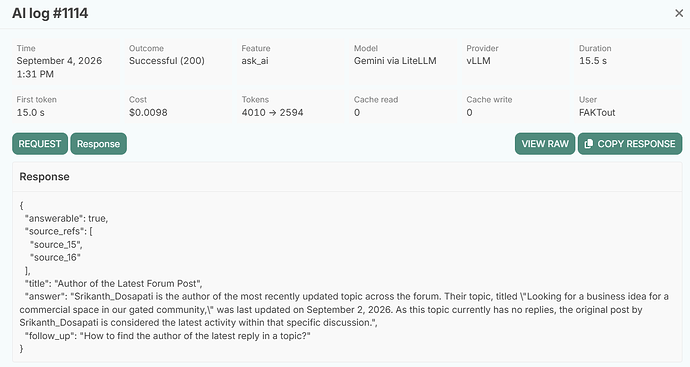
Task: Click the 'Tokens' field label
Action: (x=255, y=100)
